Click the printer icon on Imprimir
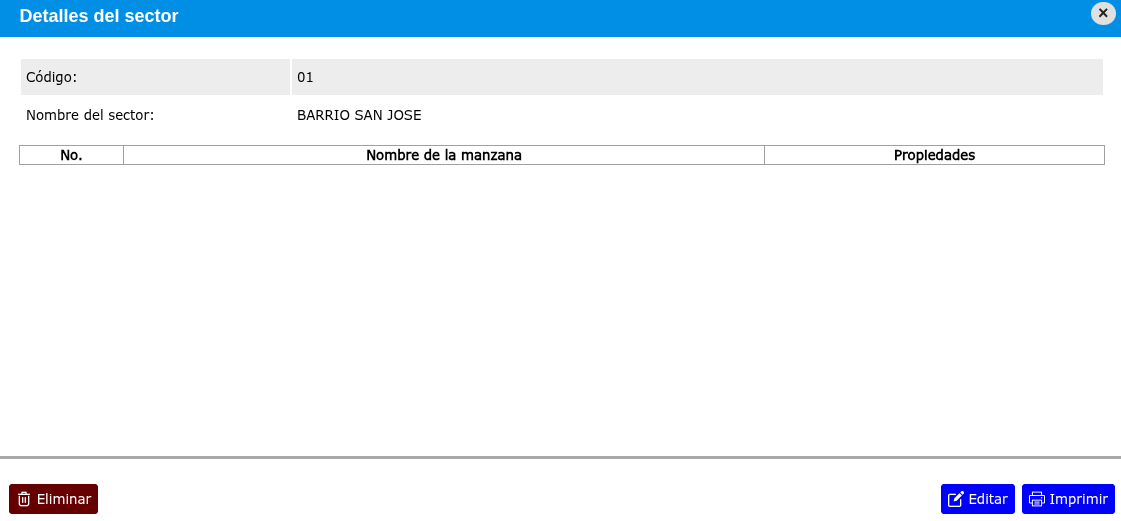The image size is (1121, 521). coord(1037,499)
